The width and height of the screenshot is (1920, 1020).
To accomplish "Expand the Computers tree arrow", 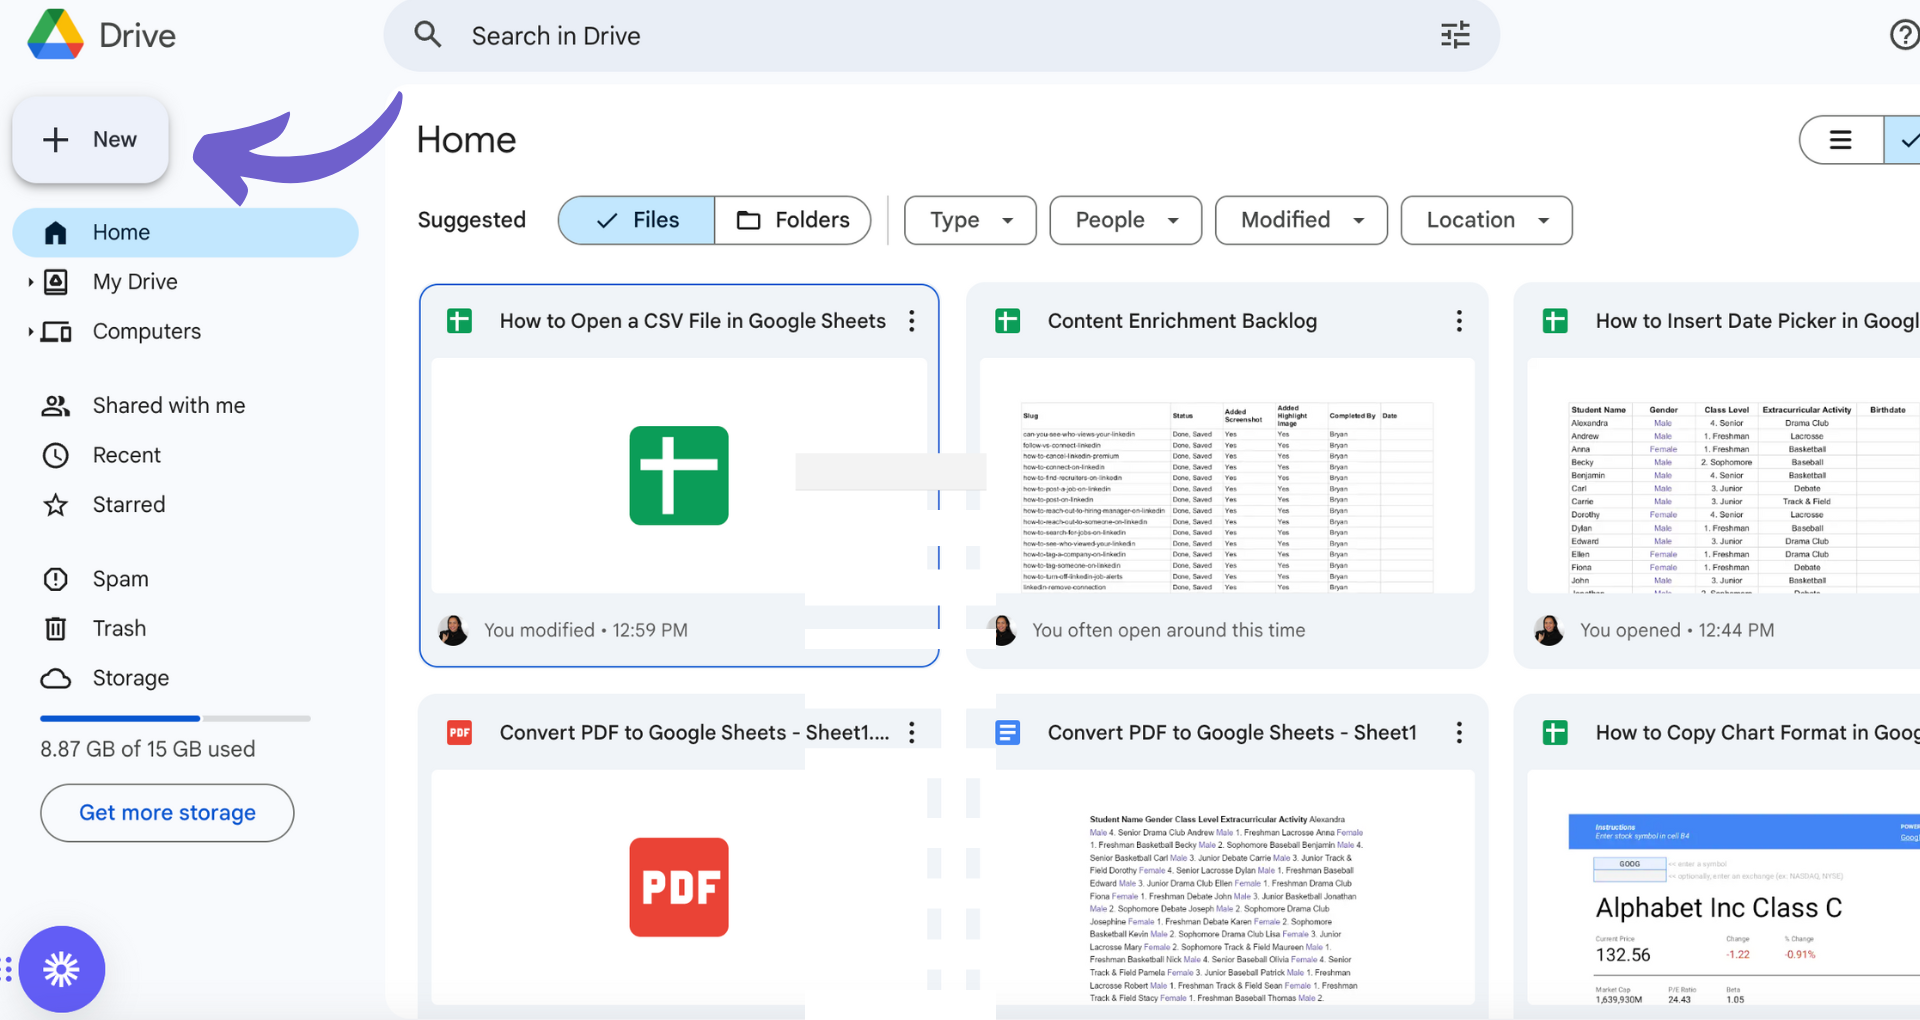I will 31,331.
